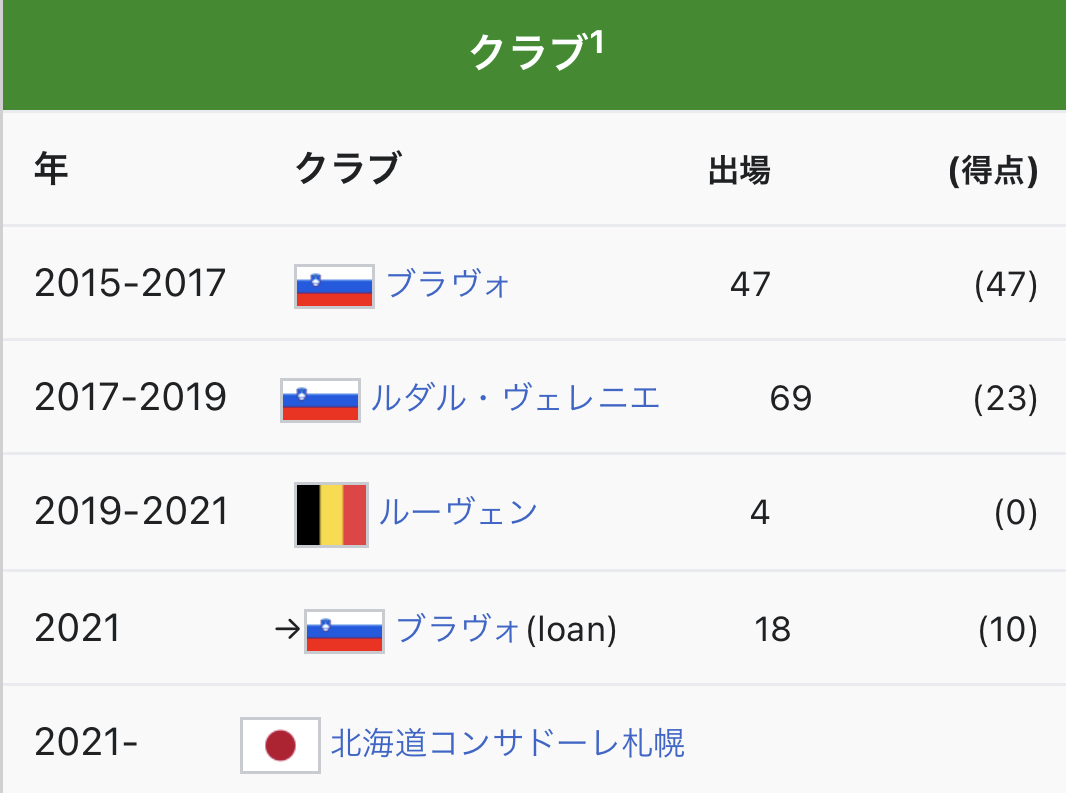Click the 69 appearances cell
Viewport: 1066px width, 793px height.
pos(790,400)
